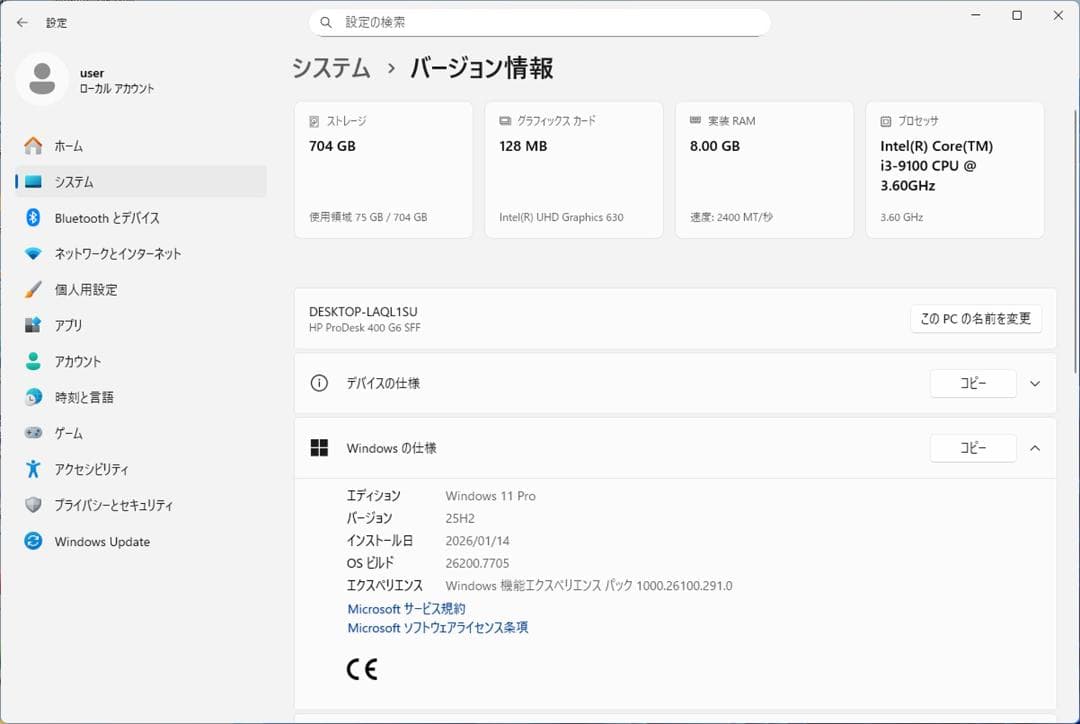Click この PC の名前を変更 button
Image resolution: width=1080 pixels, height=724 pixels.
(975, 318)
